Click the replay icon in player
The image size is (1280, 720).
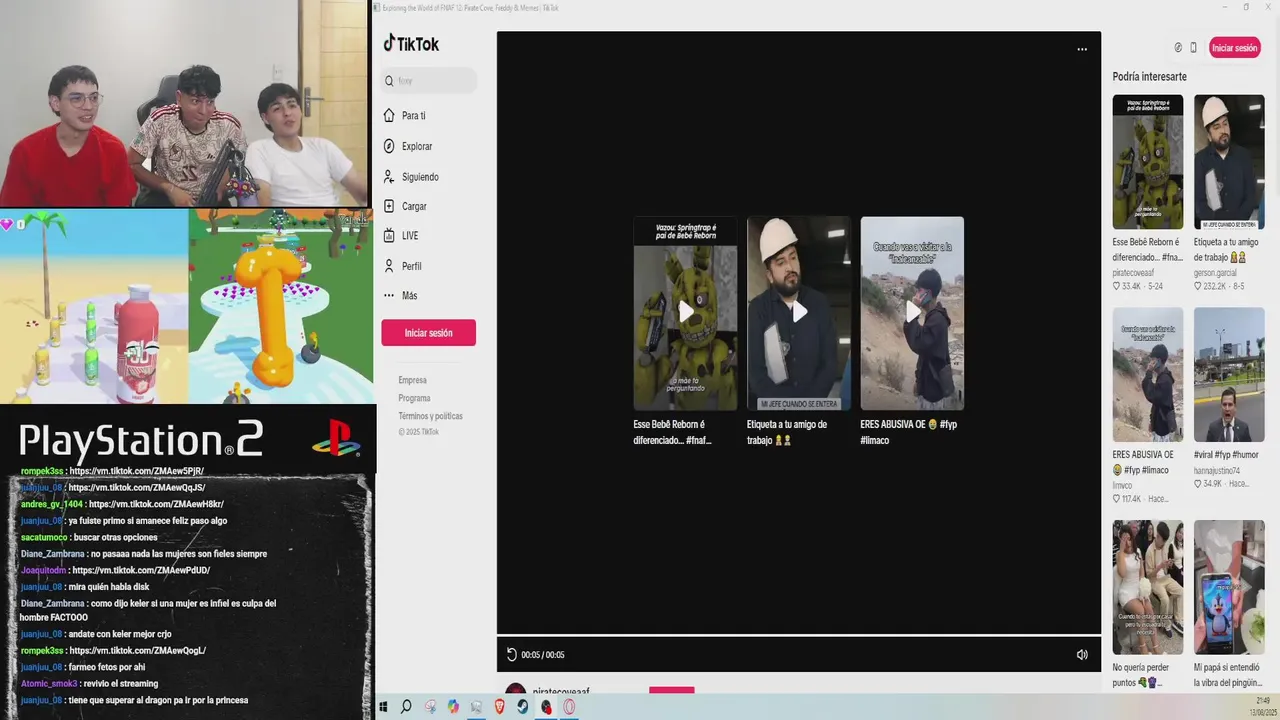(511, 655)
